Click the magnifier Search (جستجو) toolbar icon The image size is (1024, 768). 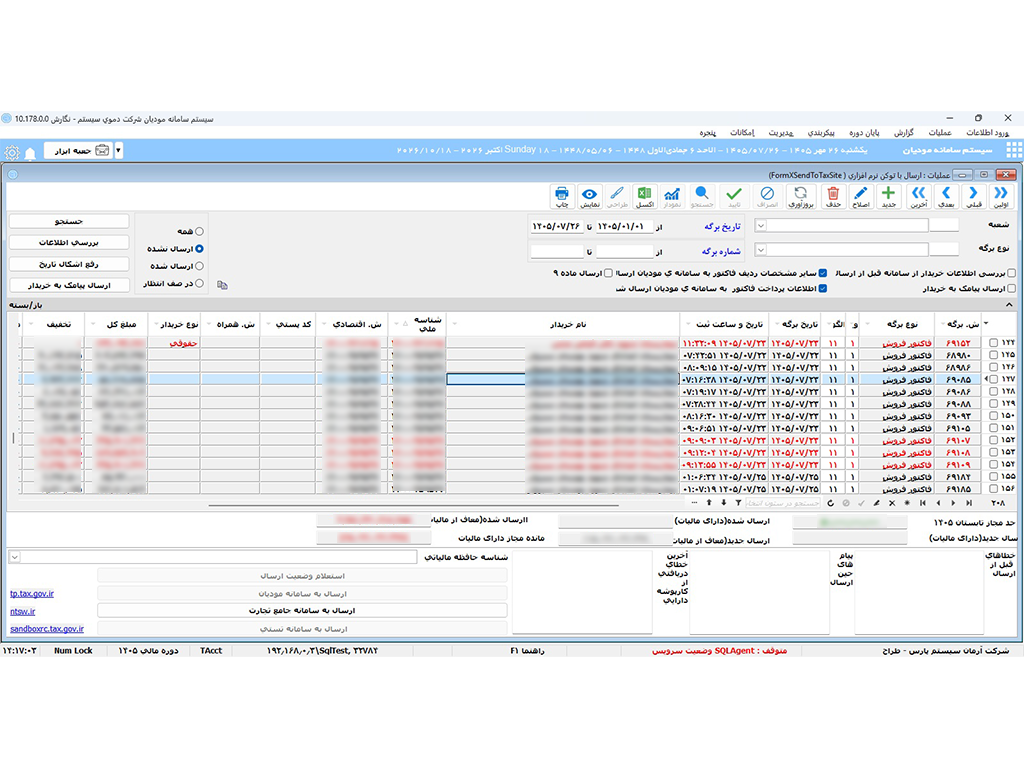pos(702,196)
